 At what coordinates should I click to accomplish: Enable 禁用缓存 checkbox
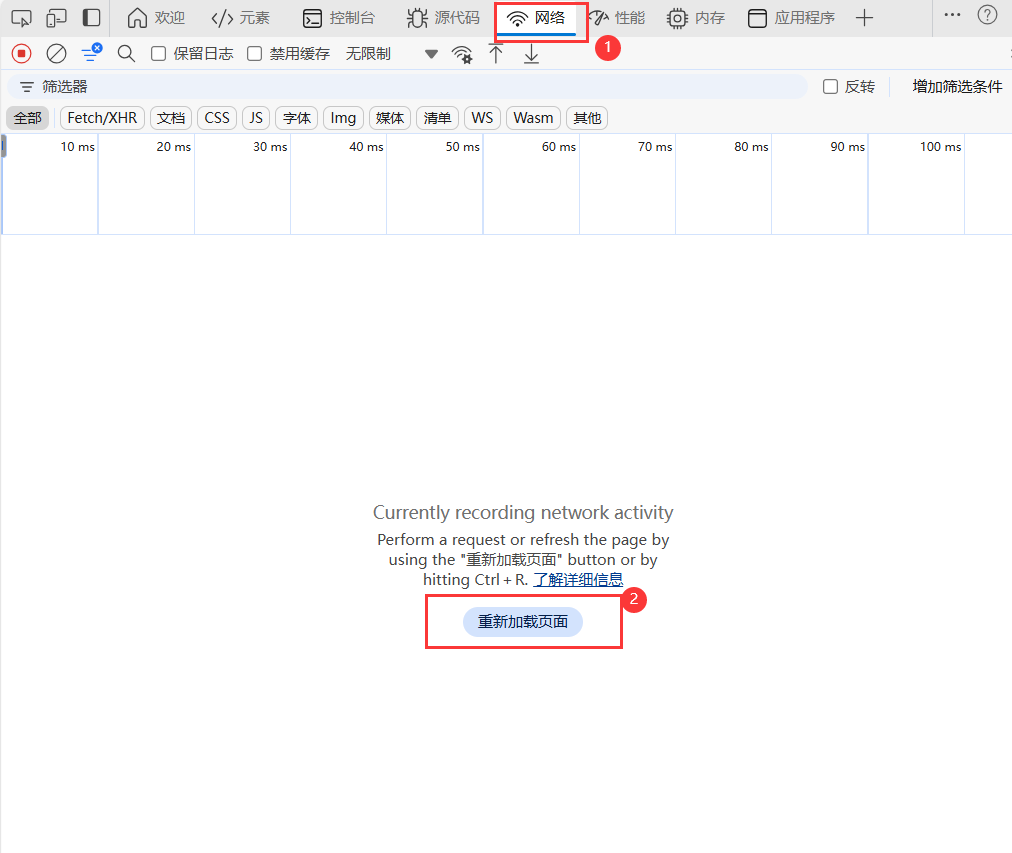pos(255,54)
